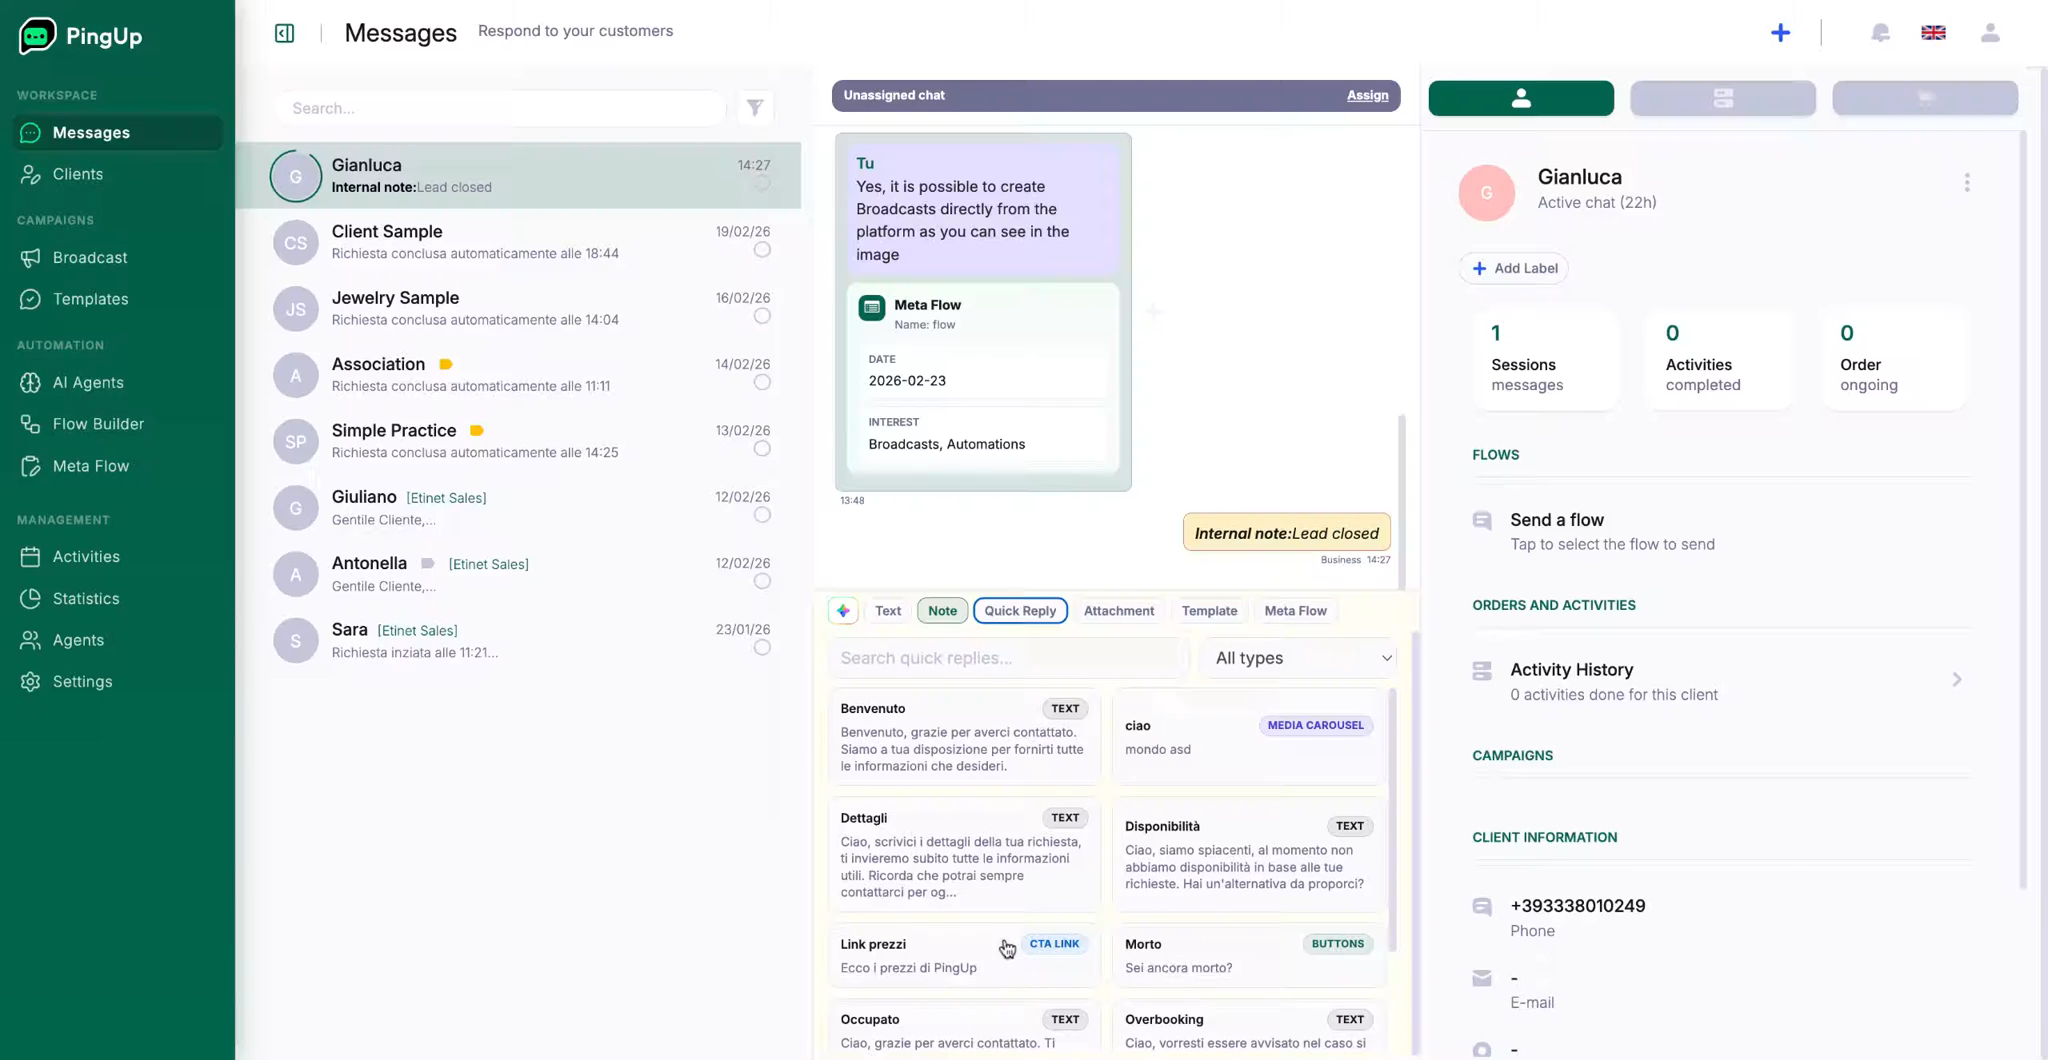Expand Activity History with the chevron
This screenshot has width=2048, height=1060.
[1956, 680]
